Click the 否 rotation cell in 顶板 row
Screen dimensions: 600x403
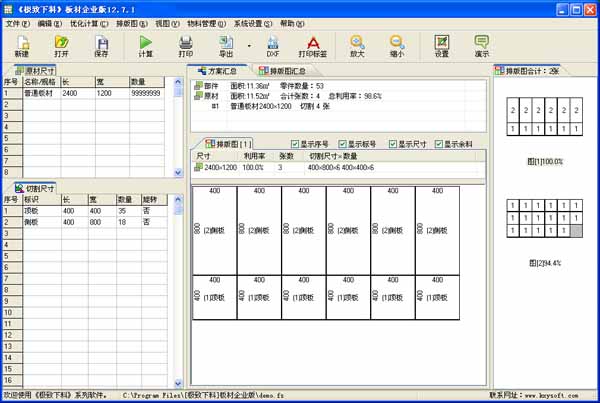(x=154, y=211)
